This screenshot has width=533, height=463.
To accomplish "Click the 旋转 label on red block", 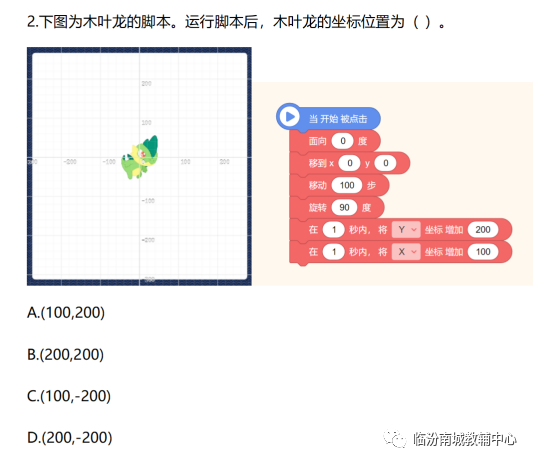I will pyautogui.click(x=317, y=207).
